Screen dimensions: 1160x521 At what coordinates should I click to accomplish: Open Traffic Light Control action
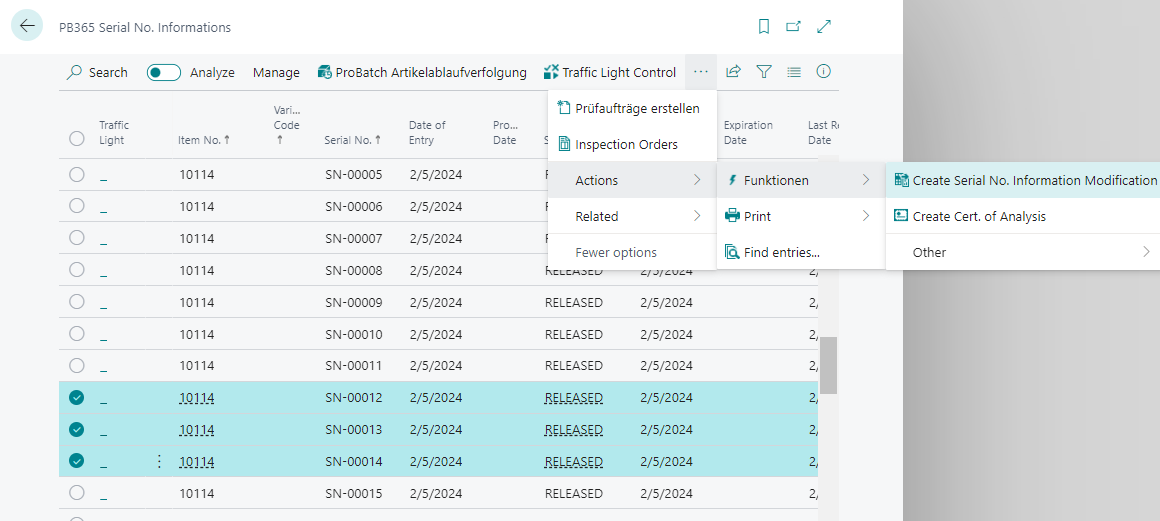coord(610,73)
